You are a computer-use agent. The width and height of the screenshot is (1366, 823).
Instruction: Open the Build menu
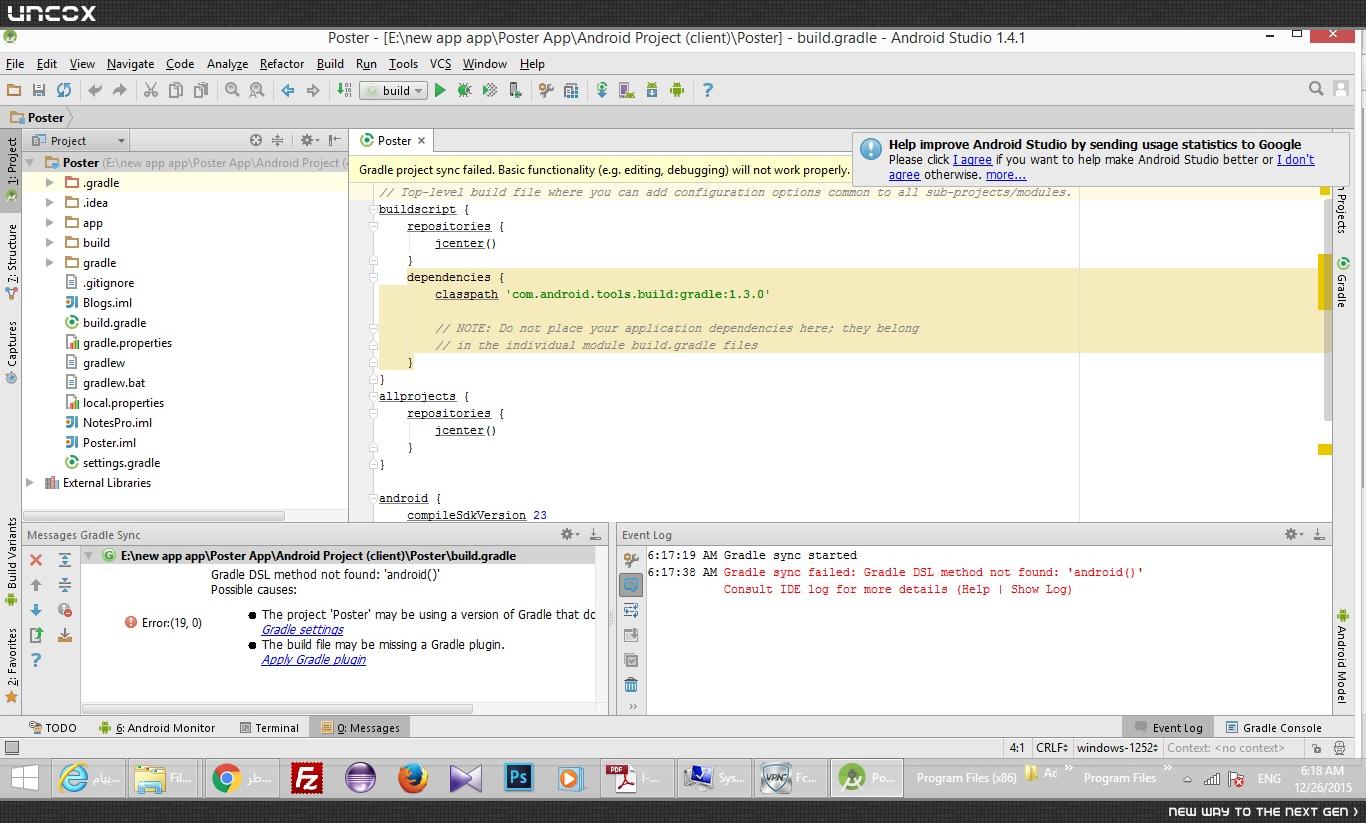(330, 64)
